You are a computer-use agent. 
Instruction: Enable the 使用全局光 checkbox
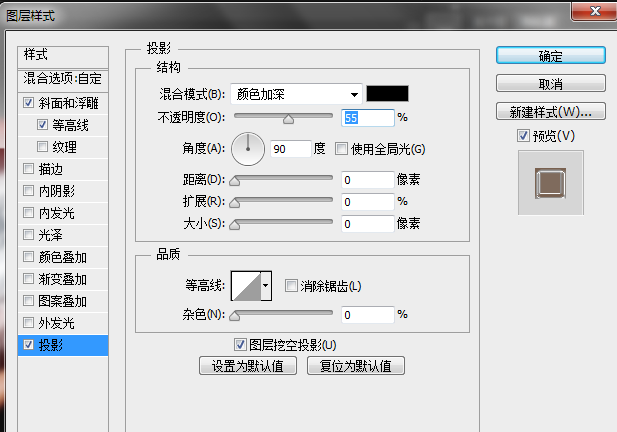click(x=342, y=149)
